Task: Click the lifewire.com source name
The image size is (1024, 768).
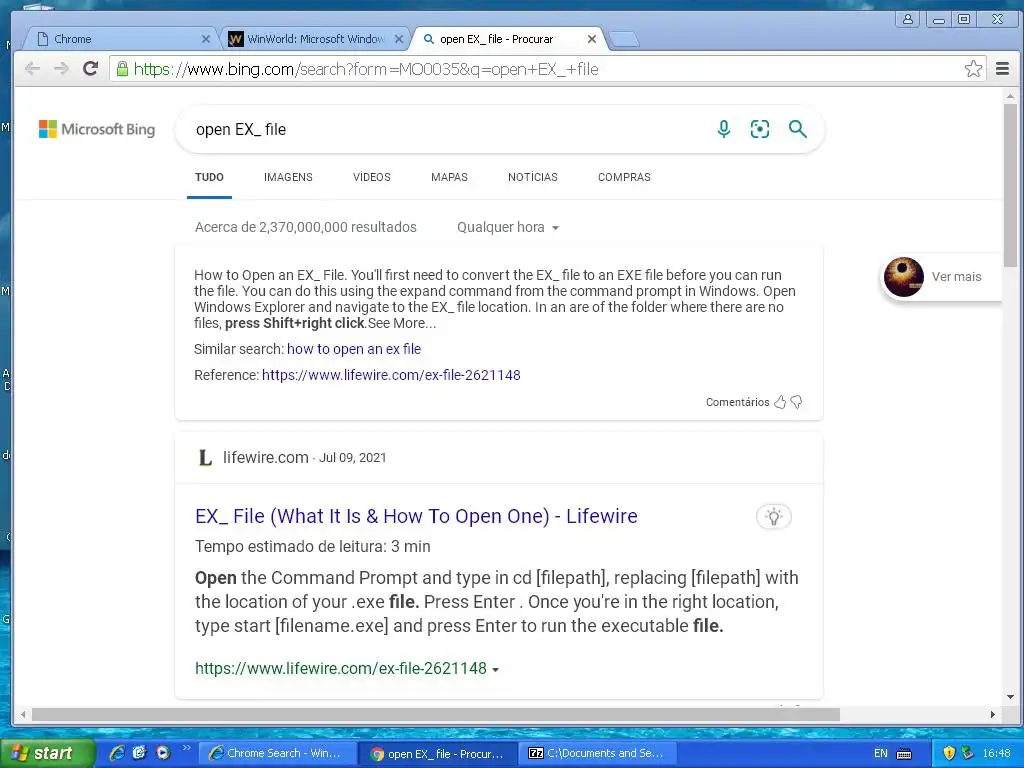Action: coord(266,457)
